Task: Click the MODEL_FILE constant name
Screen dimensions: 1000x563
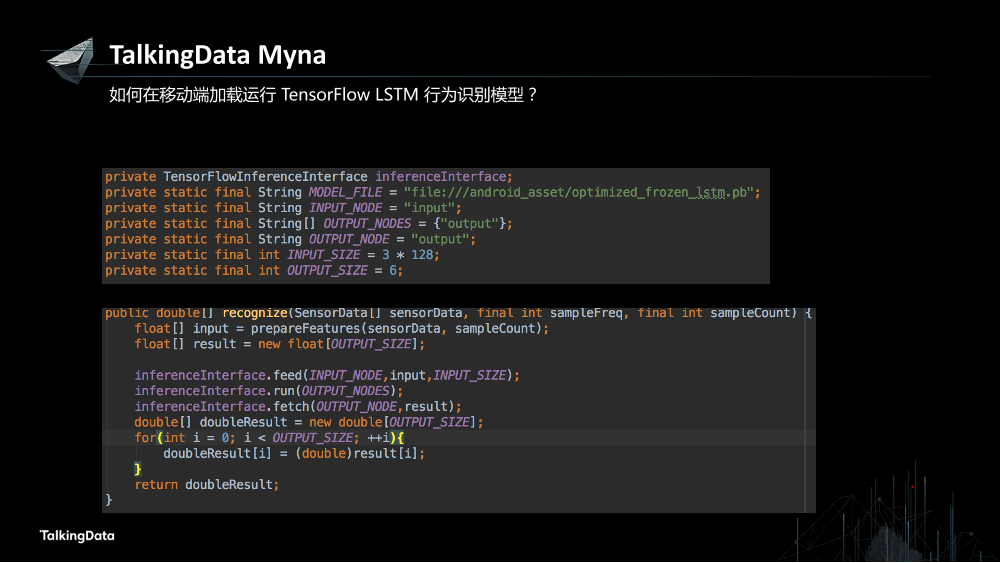Action: coord(345,193)
